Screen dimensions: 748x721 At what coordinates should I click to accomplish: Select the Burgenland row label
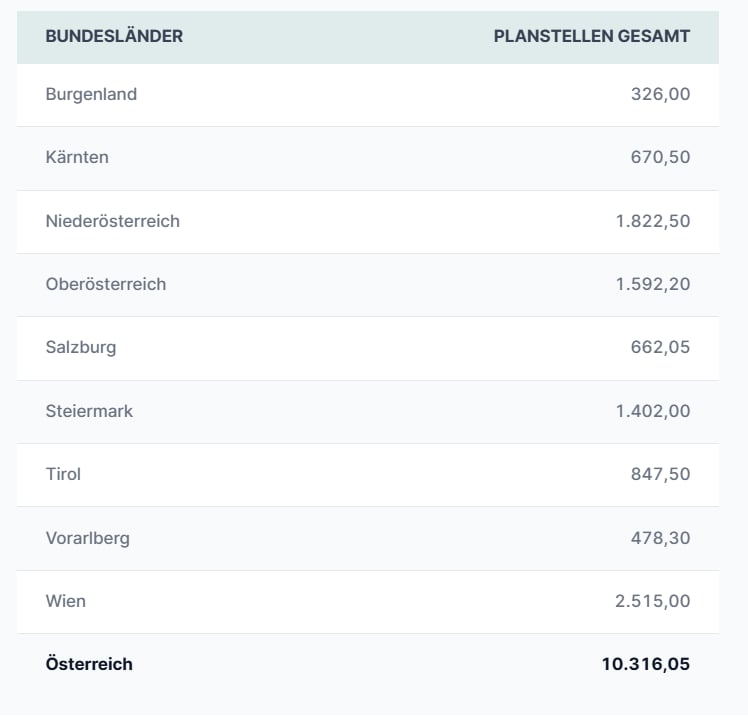click(x=91, y=94)
